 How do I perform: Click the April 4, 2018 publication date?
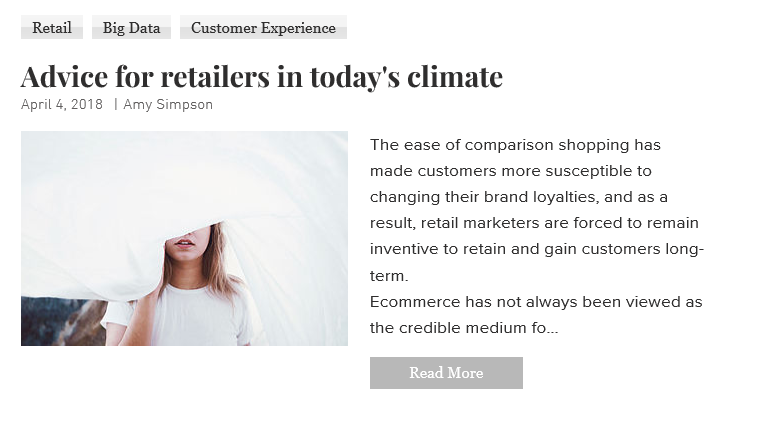62,105
